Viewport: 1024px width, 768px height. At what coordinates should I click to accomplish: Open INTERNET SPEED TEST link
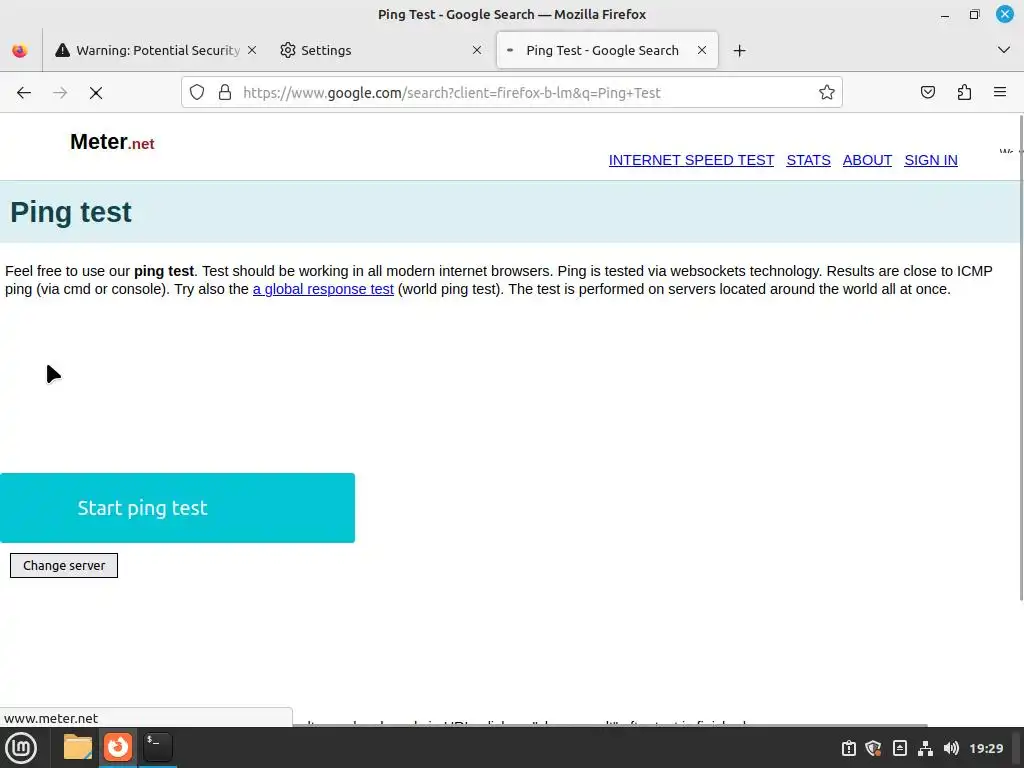click(x=691, y=160)
